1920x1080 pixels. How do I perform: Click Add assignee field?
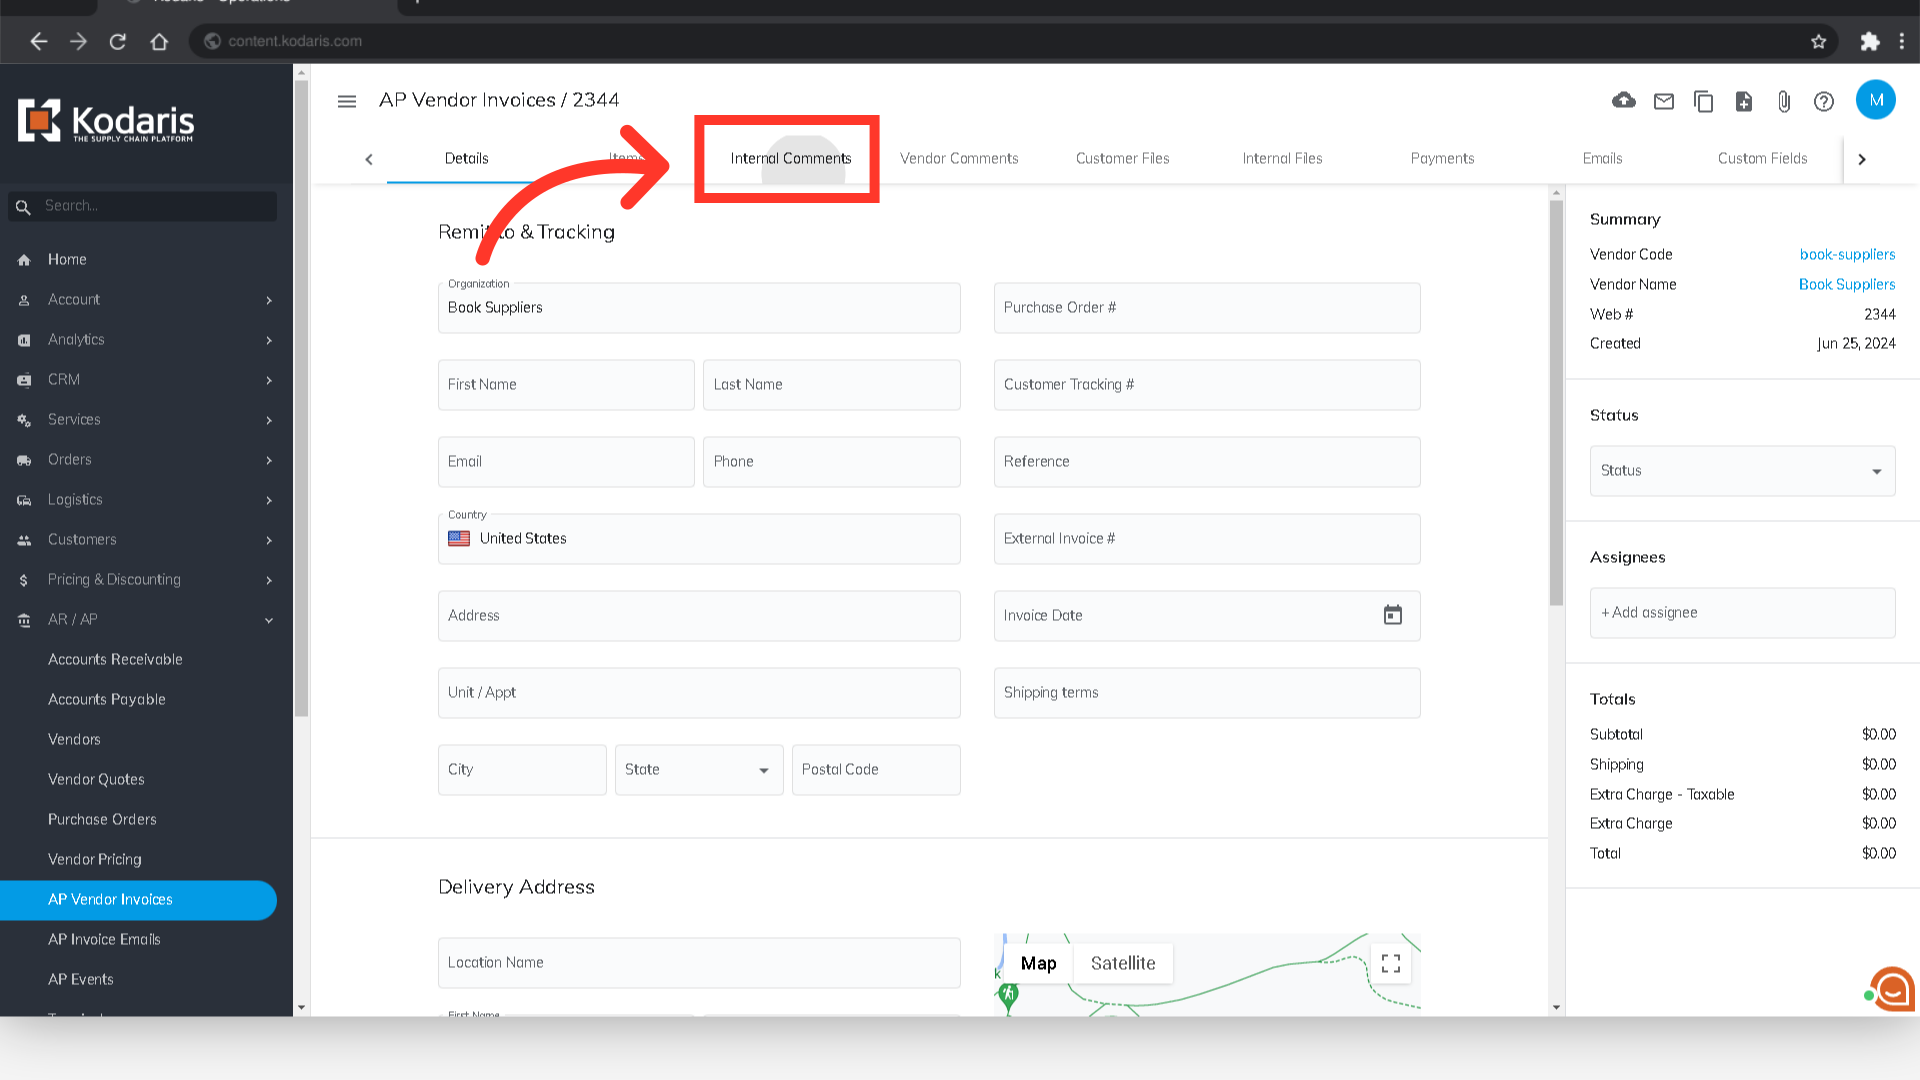[1742, 613]
